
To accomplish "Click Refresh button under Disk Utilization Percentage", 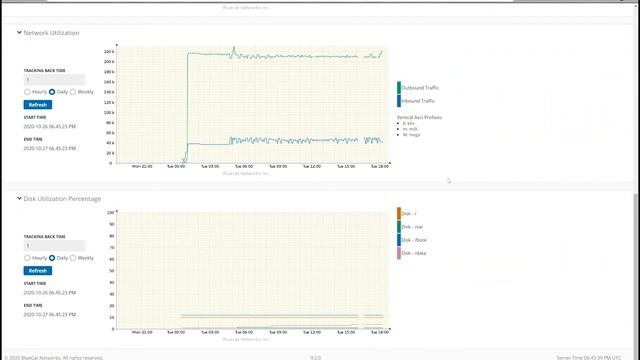I will pyautogui.click(x=38, y=271).
